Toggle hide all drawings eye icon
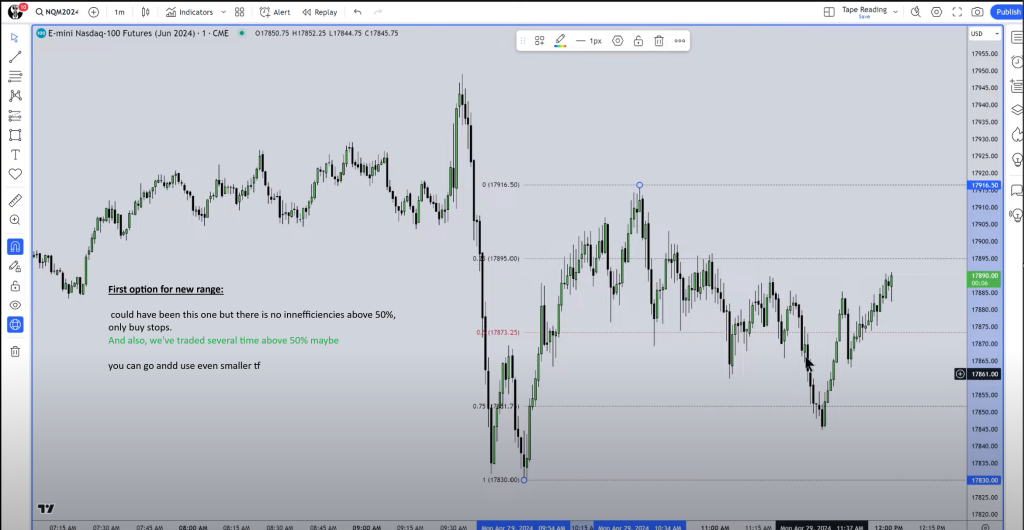Screen dimensions: 1024x530 [x=15, y=305]
